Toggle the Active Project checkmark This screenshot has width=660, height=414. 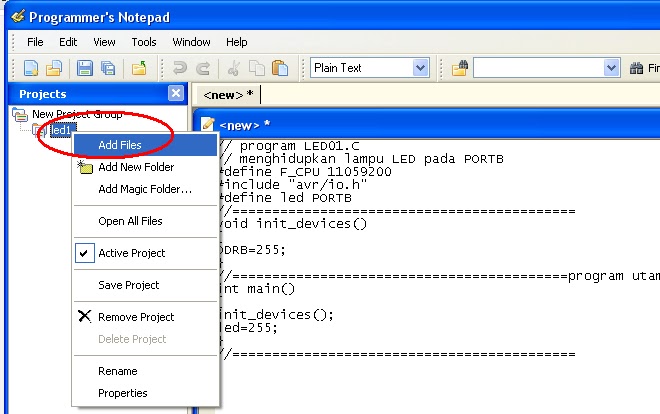pyautogui.click(x=85, y=253)
